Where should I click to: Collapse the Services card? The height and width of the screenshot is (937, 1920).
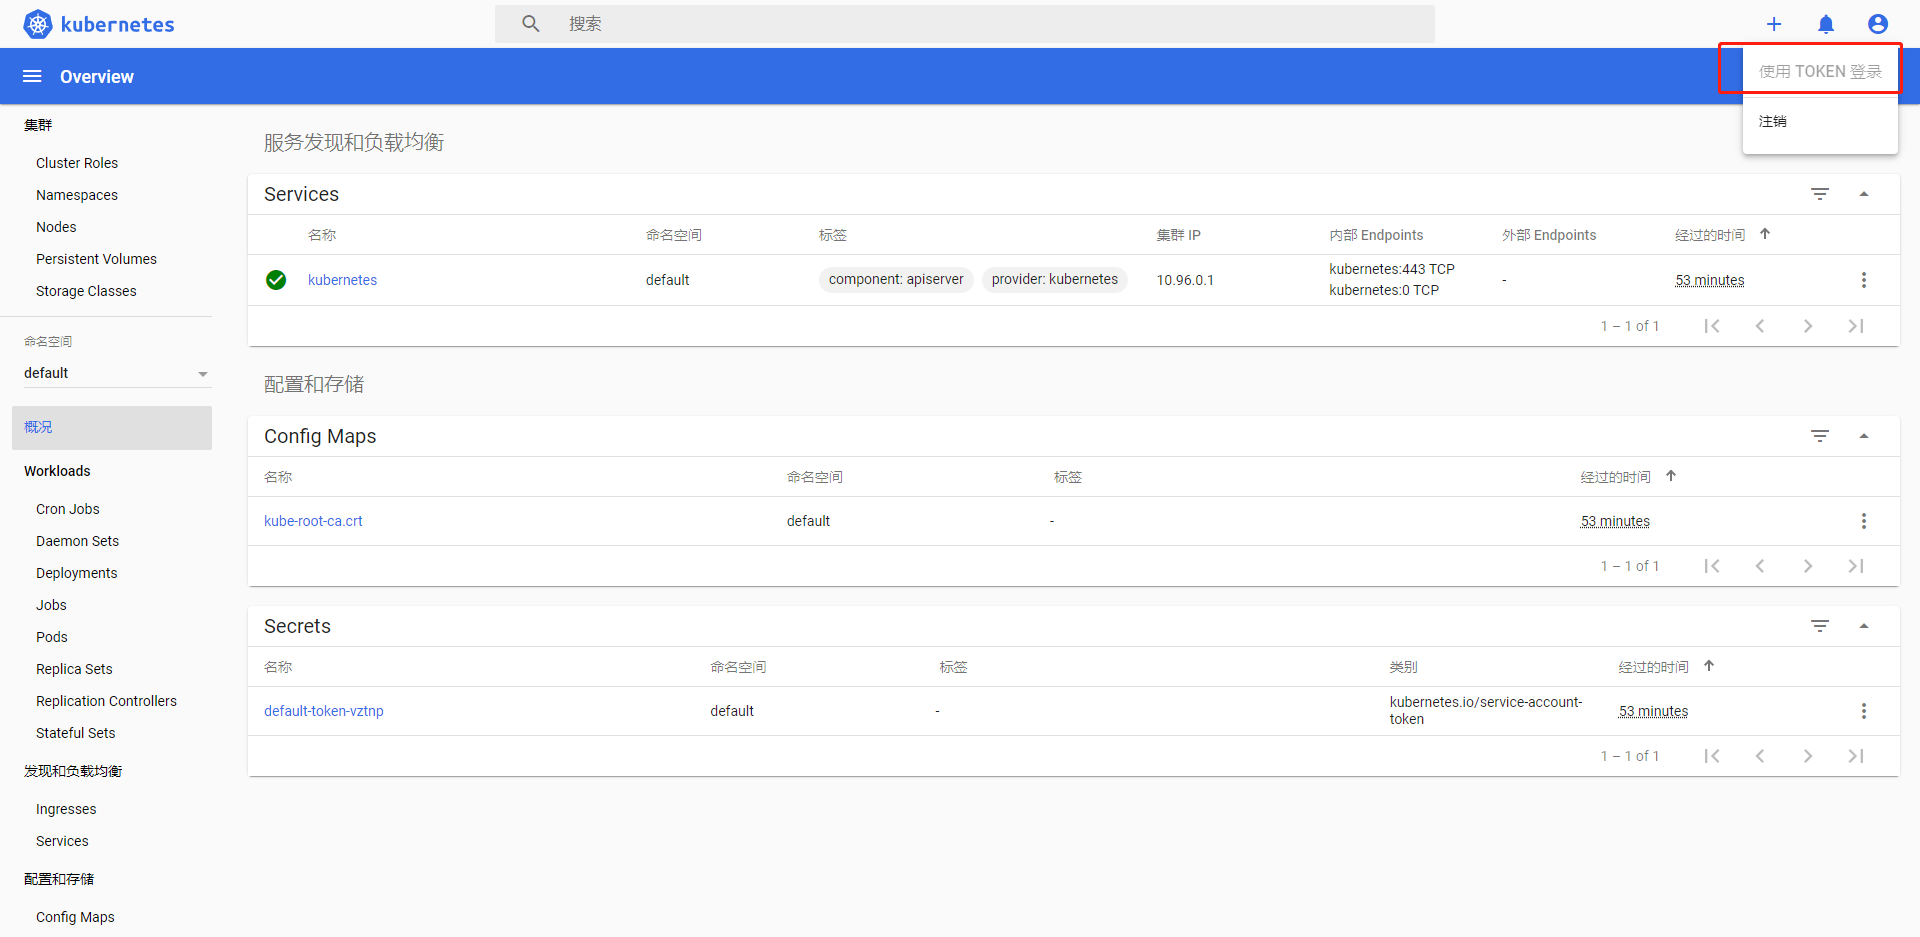(x=1864, y=194)
